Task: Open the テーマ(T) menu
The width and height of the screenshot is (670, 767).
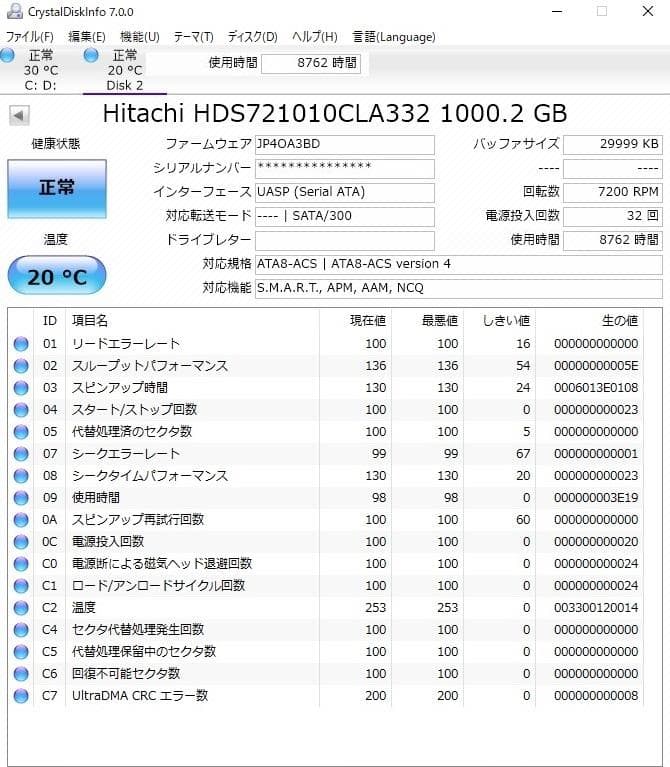Action: [x=194, y=37]
